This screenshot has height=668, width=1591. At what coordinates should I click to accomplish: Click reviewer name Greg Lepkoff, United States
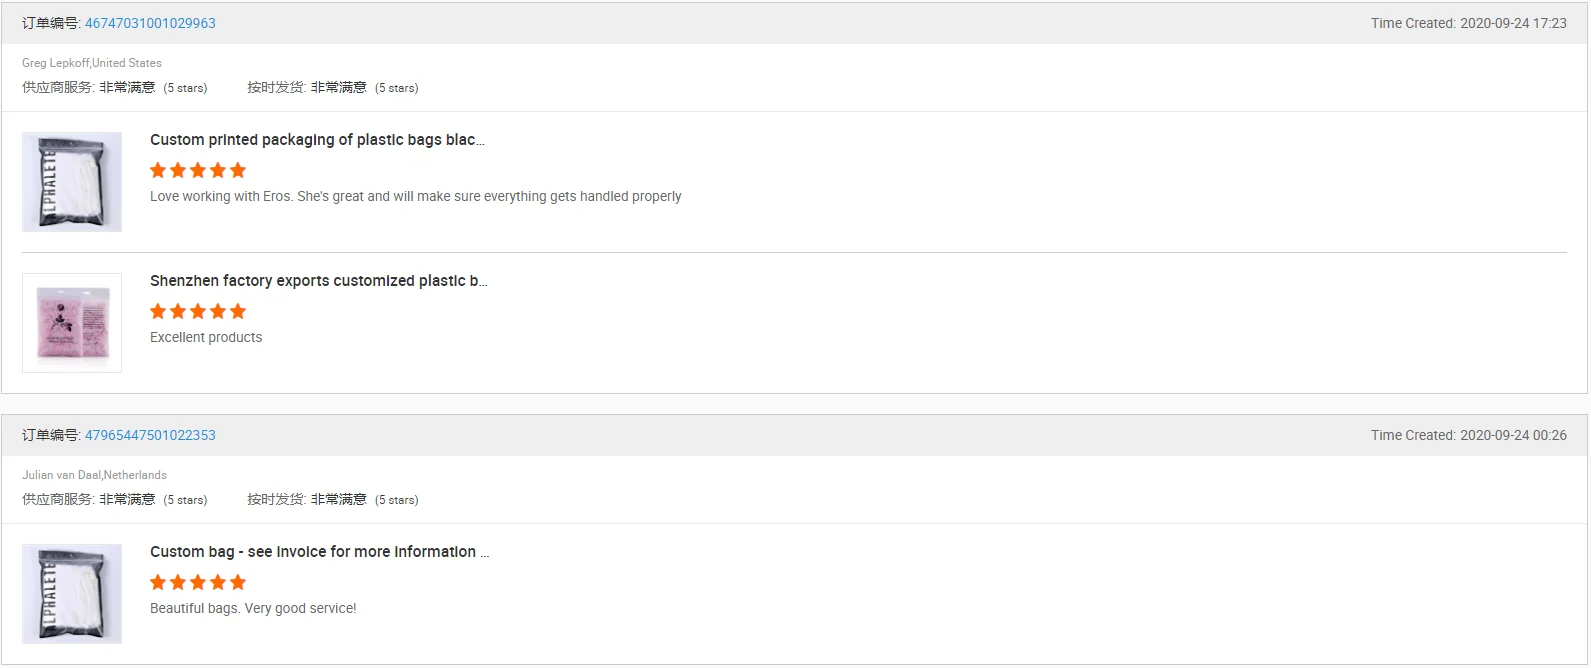click(92, 63)
